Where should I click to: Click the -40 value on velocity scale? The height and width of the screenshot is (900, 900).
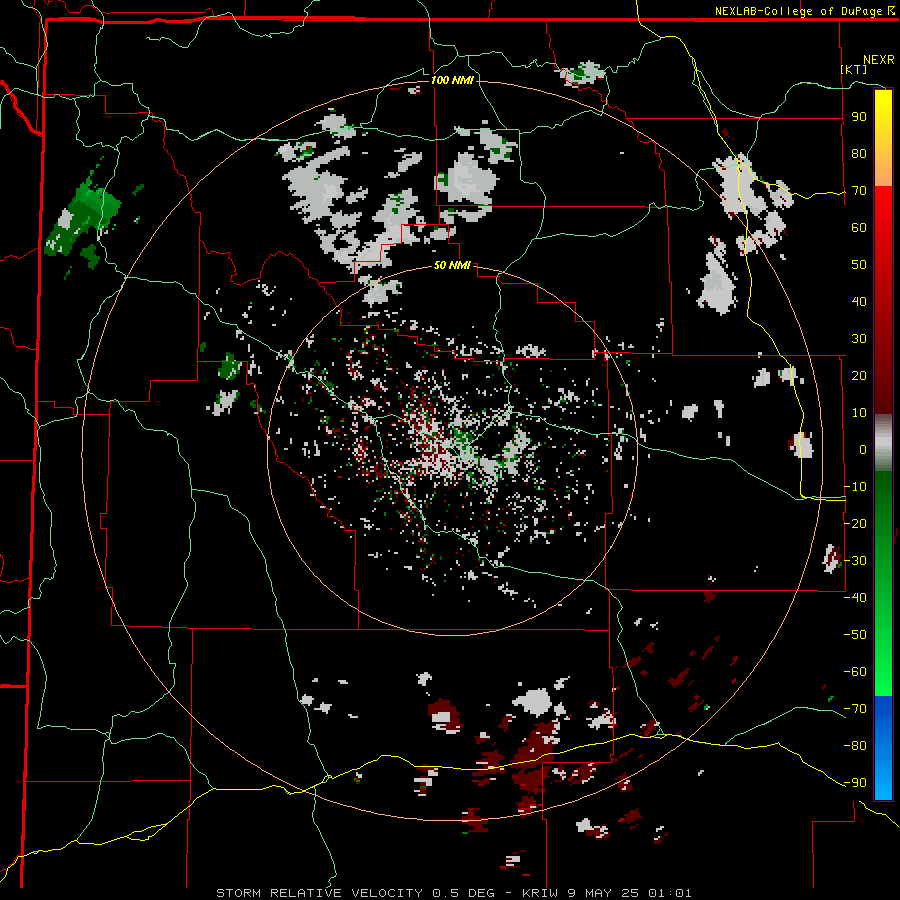855,598
